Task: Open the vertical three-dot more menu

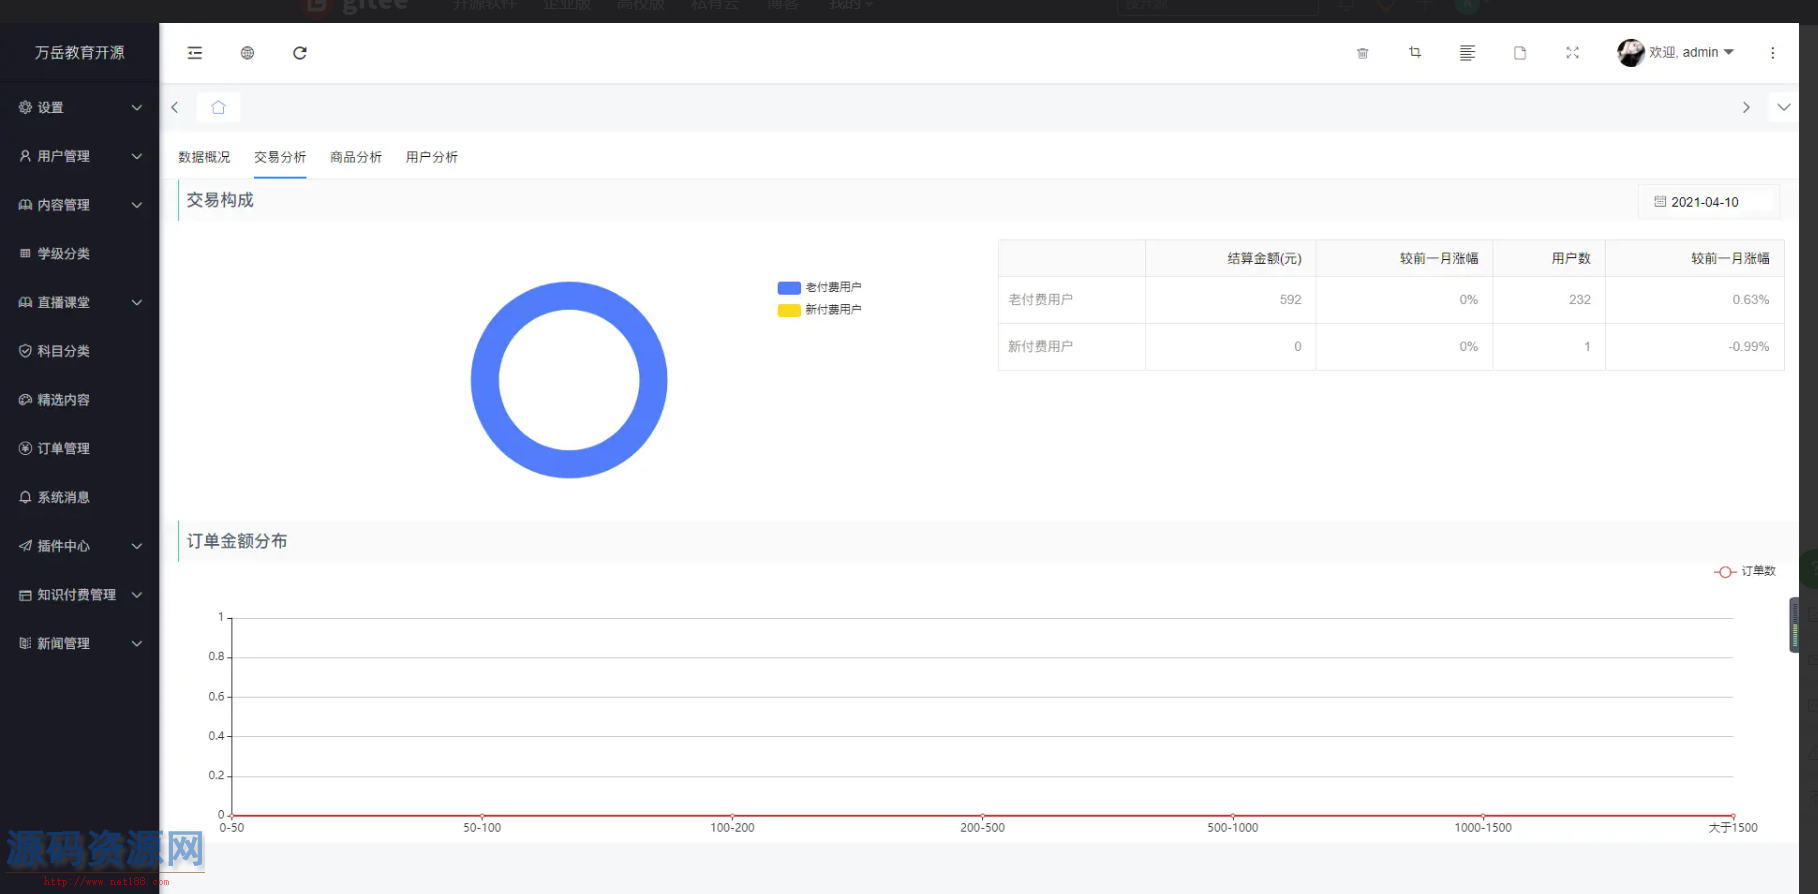Action: click(x=1772, y=53)
